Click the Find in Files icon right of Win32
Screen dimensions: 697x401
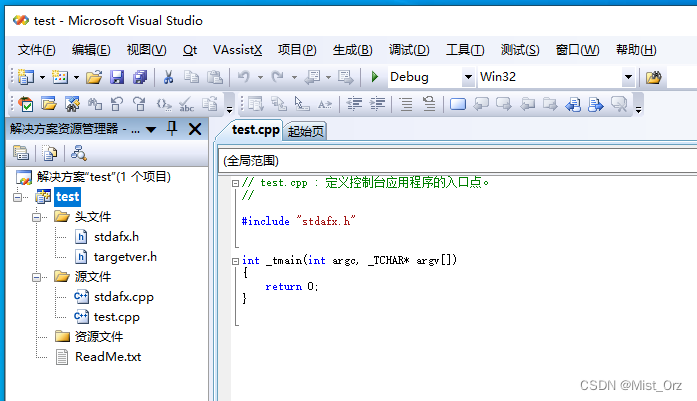point(653,77)
